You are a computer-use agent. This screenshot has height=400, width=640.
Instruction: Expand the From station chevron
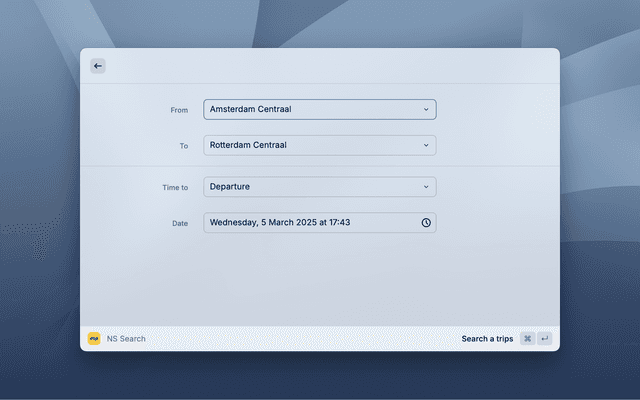pos(426,109)
